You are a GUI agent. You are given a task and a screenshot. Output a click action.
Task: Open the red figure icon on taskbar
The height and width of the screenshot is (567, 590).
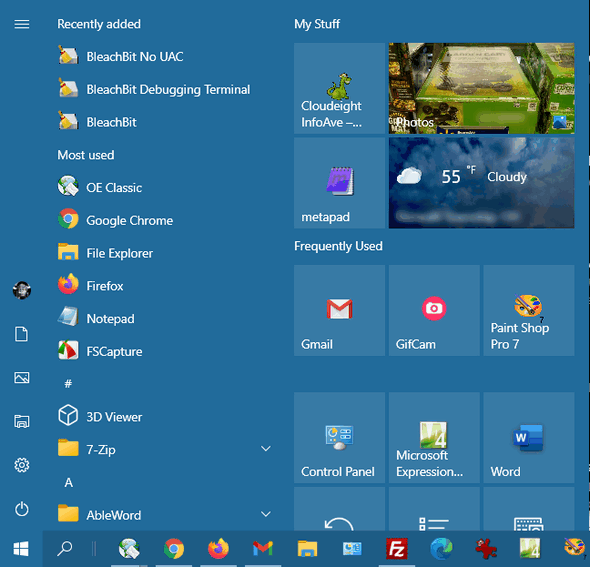click(486, 549)
